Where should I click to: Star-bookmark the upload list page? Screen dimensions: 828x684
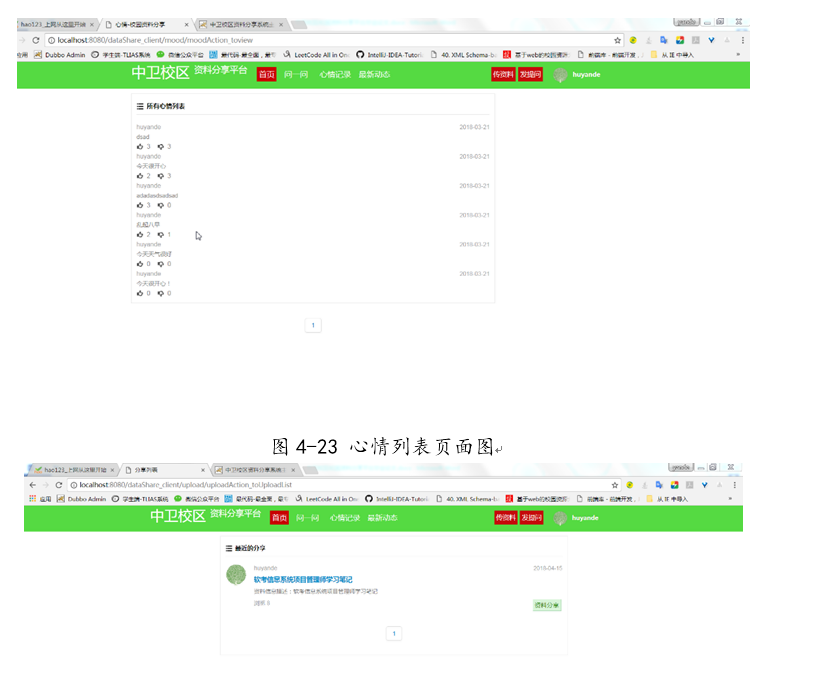[x=615, y=485]
